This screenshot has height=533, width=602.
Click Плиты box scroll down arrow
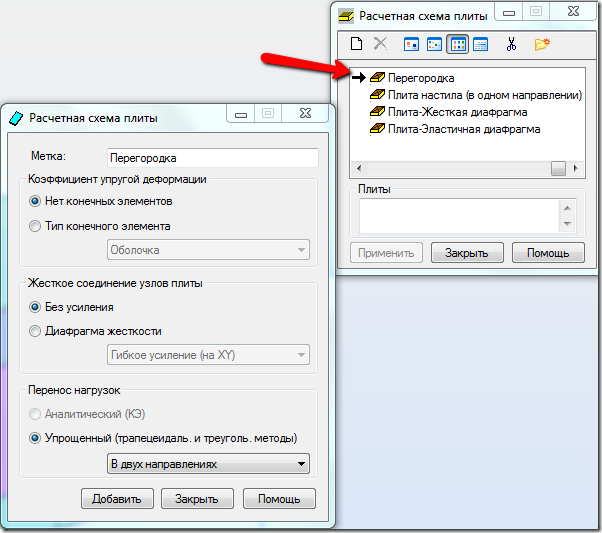[567, 224]
